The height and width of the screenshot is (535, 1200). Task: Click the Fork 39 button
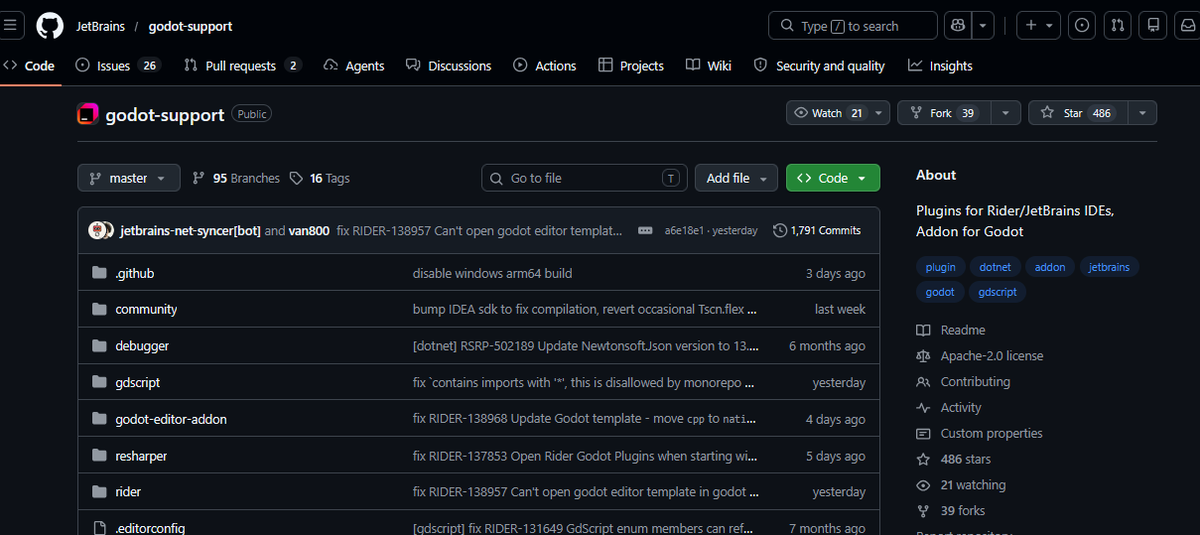[x=942, y=113]
